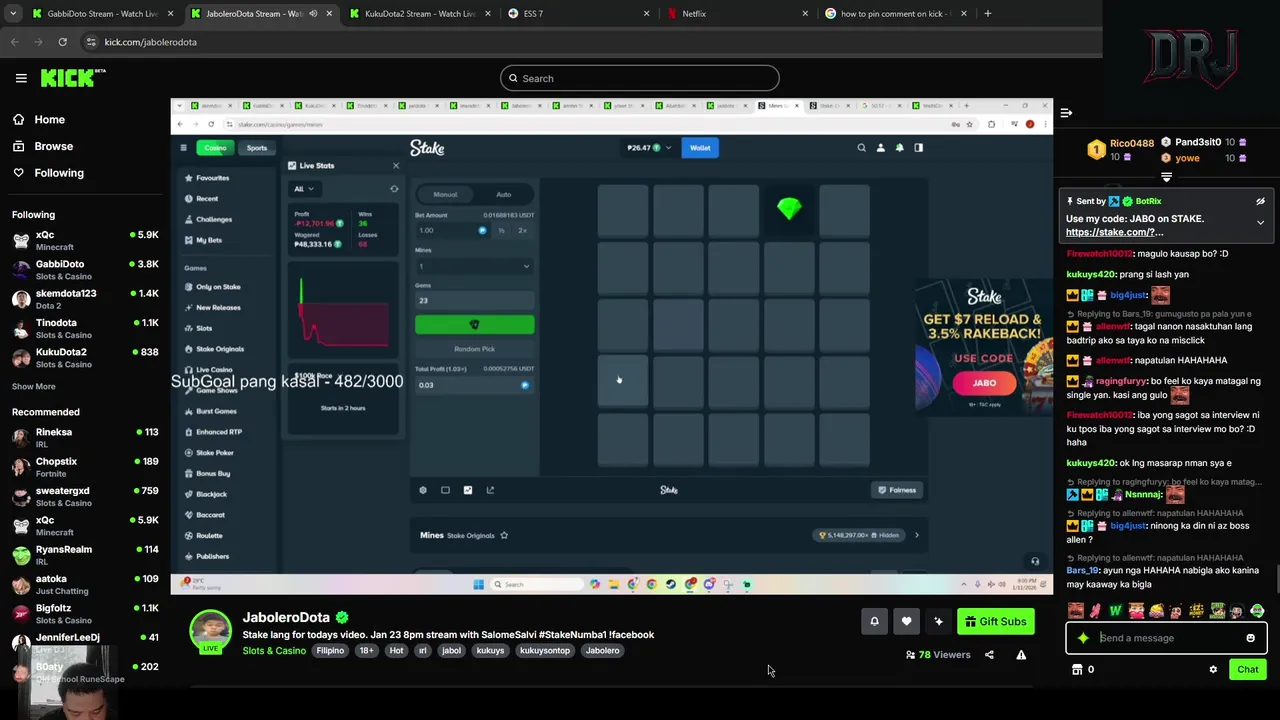The height and width of the screenshot is (720, 1280).
Task: Click the heart follow button
Action: [906, 621]
